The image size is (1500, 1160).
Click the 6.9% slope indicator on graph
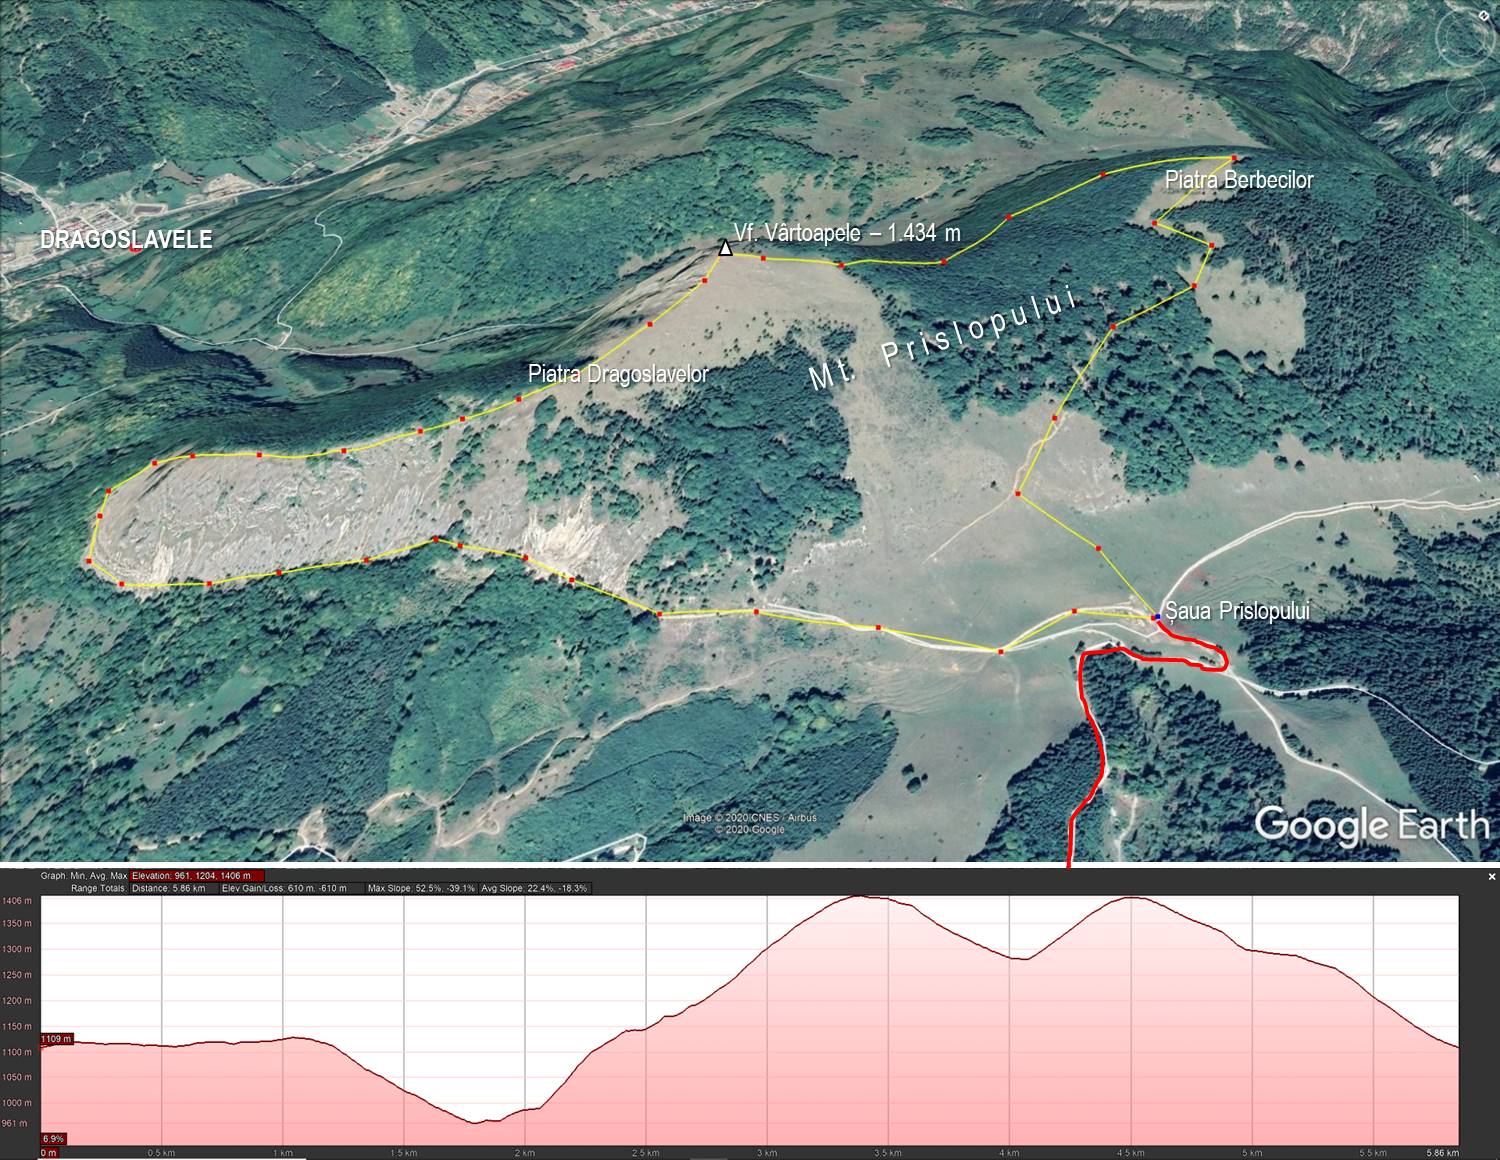53,1139
